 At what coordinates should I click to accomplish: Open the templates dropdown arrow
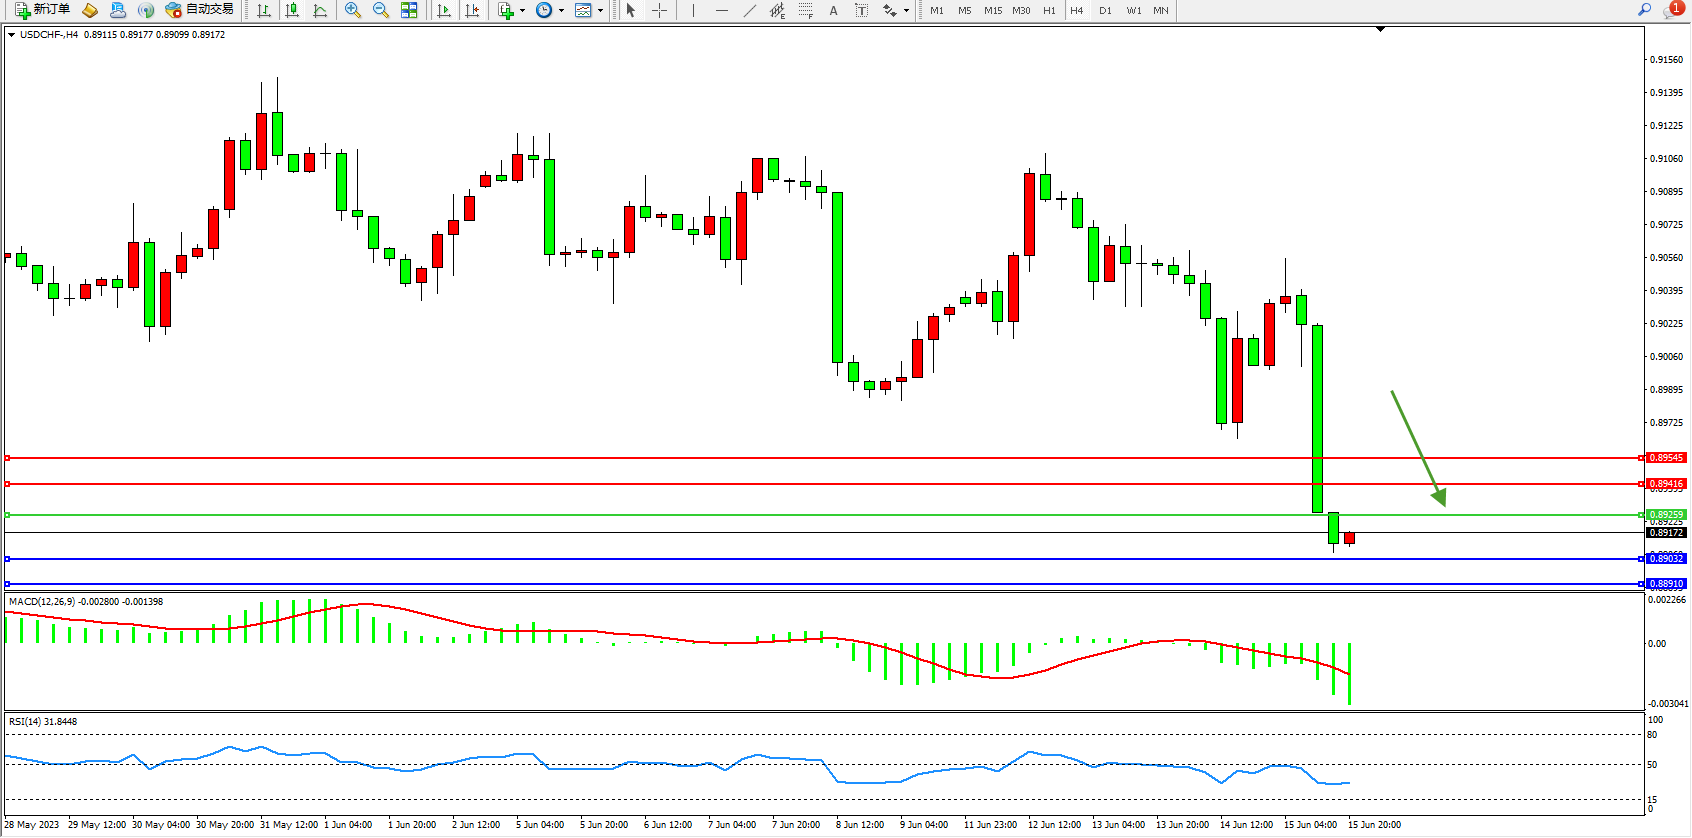[x=600, y=10]
